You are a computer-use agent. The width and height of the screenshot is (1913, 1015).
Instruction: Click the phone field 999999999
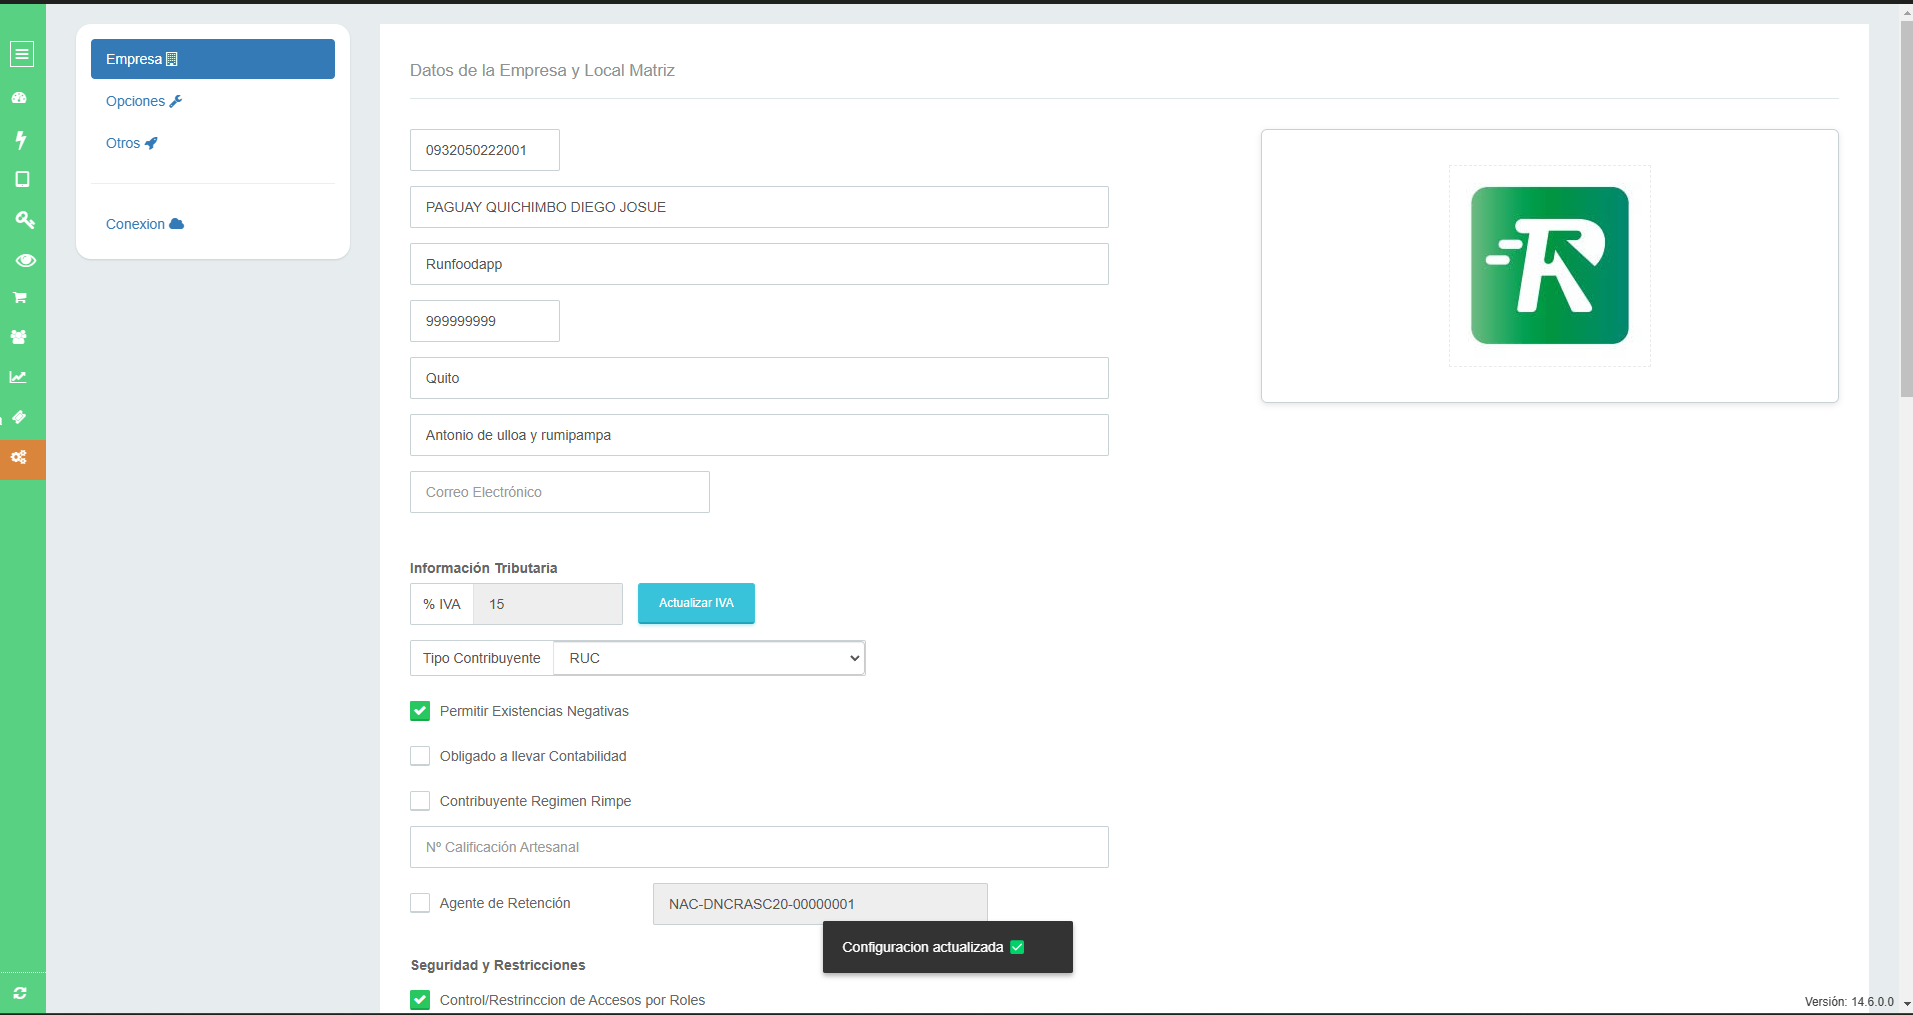pyautogui.click(x=485, y=321)
